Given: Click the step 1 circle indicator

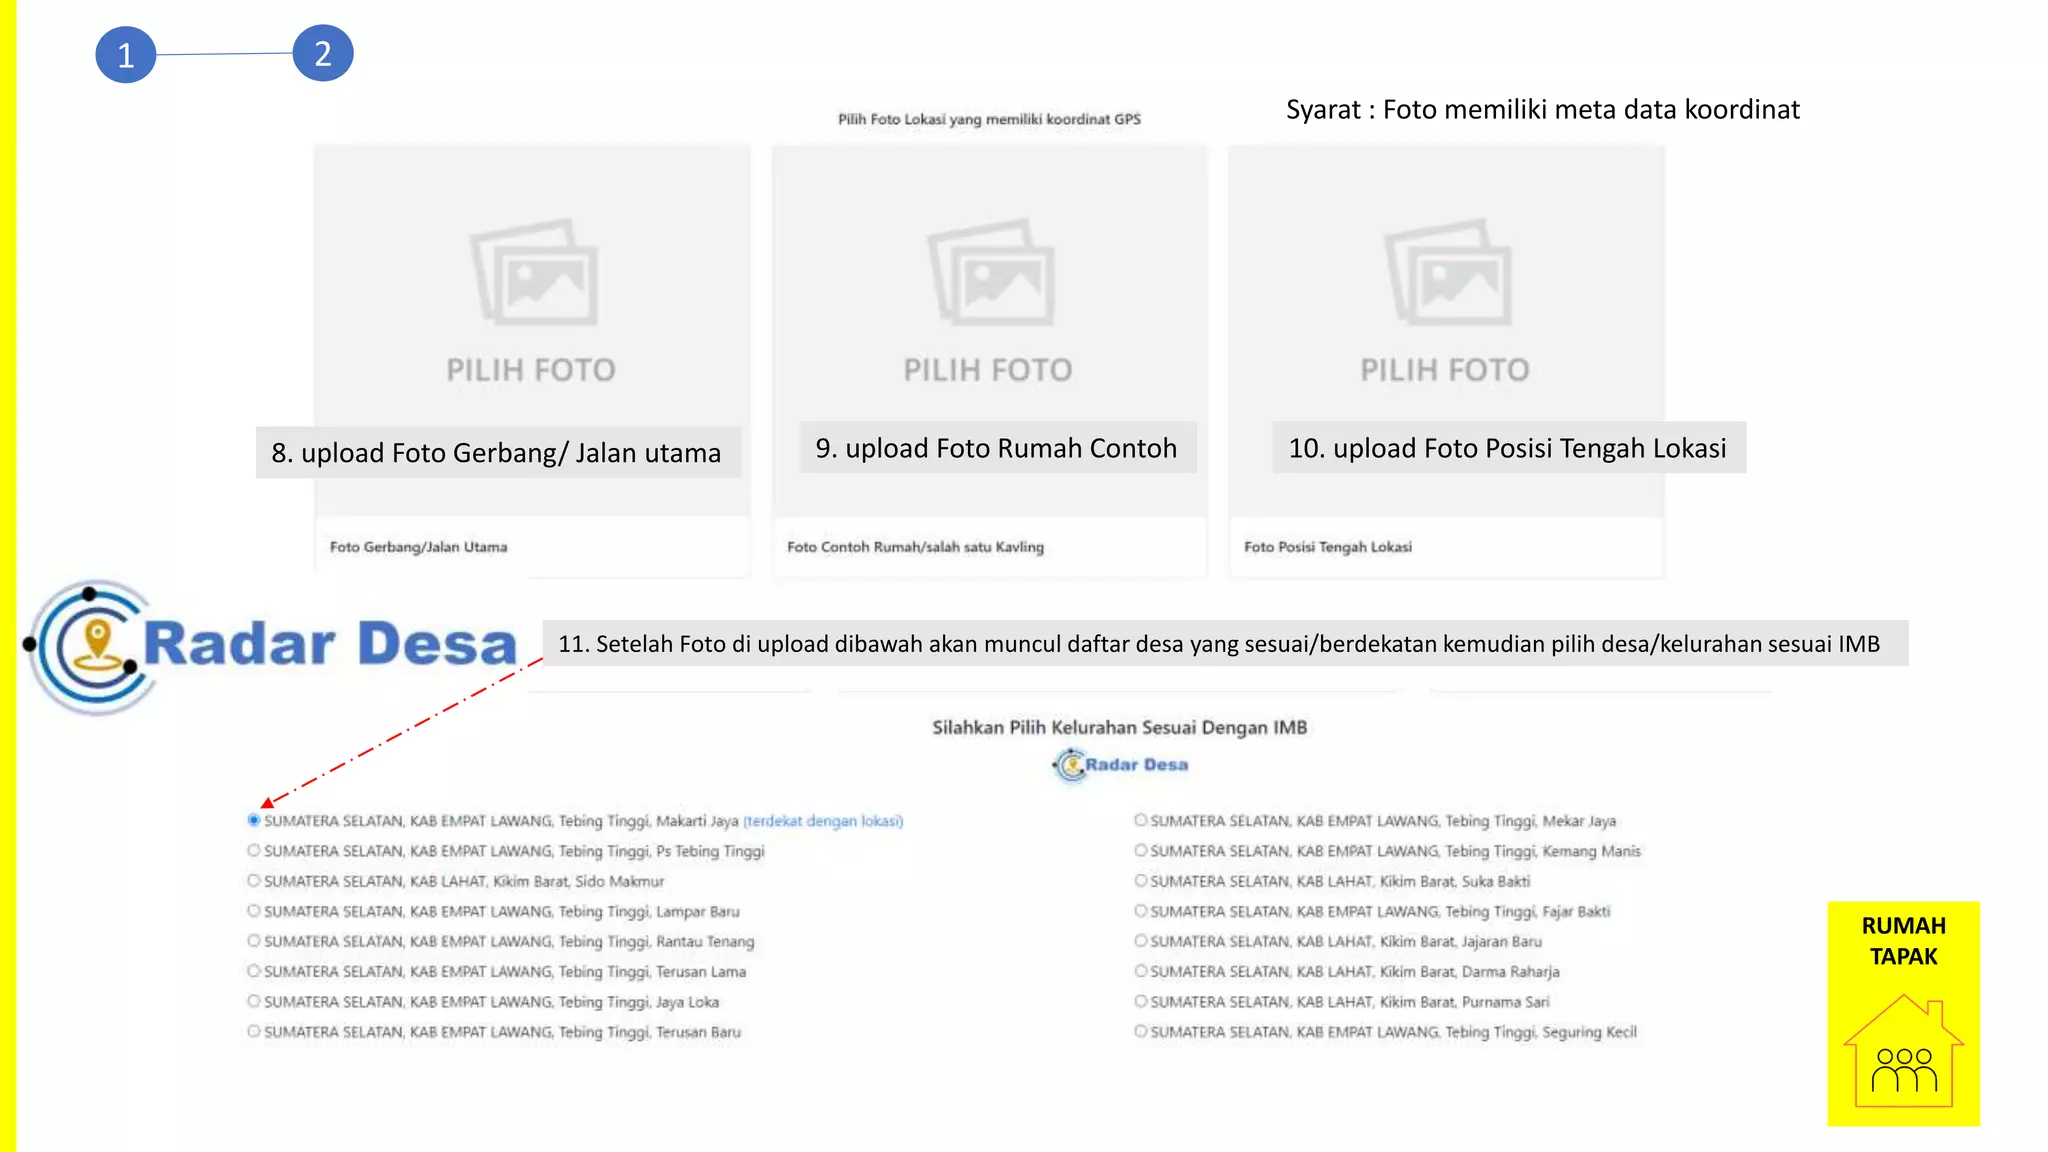Looking at the screenshot, I should [126, 55].
